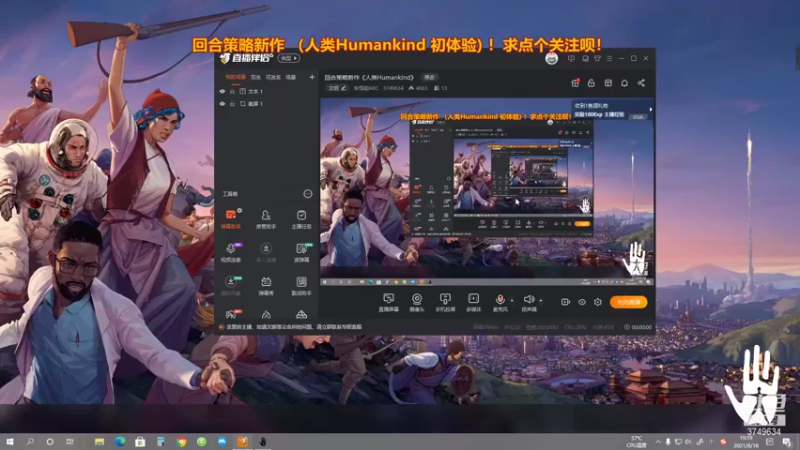Image resolution: width=800 pixels, height=450 pixels.
Task: Open Microsoft Edge from the taskbar
Action: point(120,441)
